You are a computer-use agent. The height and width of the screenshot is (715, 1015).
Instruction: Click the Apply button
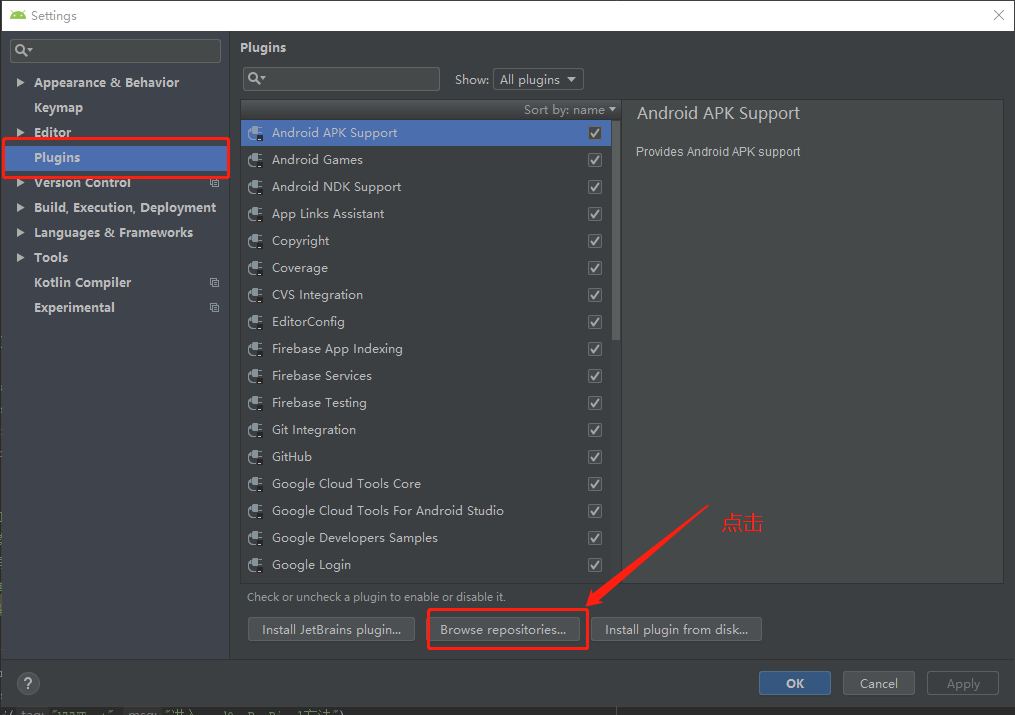[963, 683]
